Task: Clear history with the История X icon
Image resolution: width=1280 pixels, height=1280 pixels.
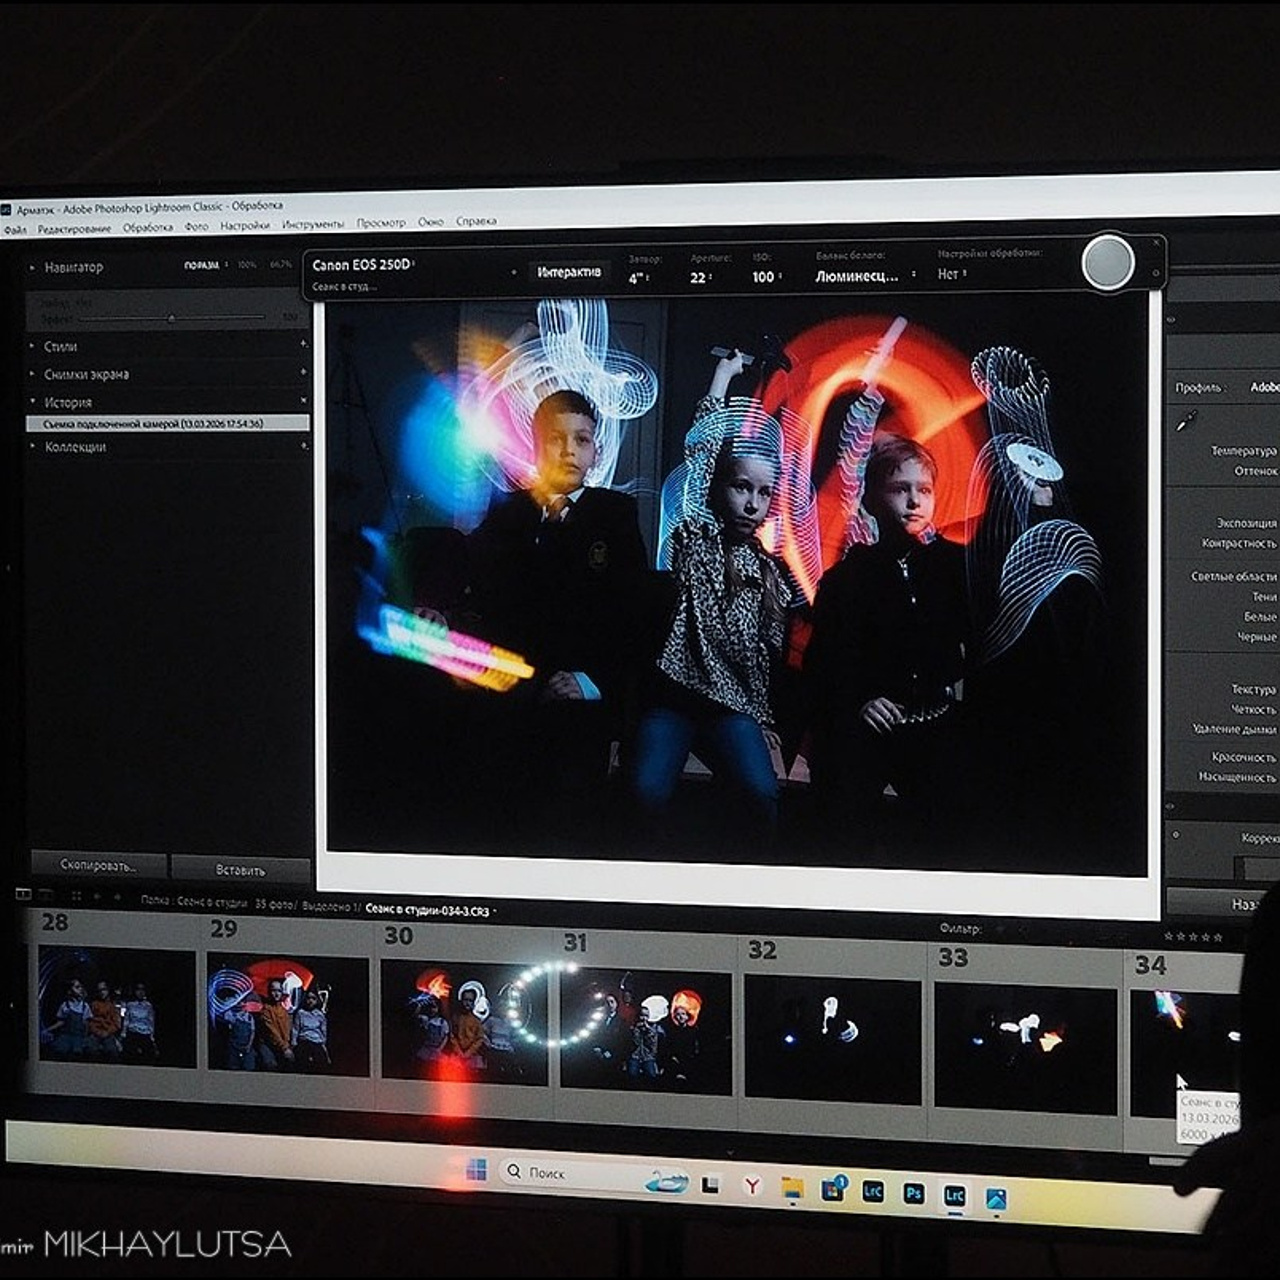Action: (303, 401)
